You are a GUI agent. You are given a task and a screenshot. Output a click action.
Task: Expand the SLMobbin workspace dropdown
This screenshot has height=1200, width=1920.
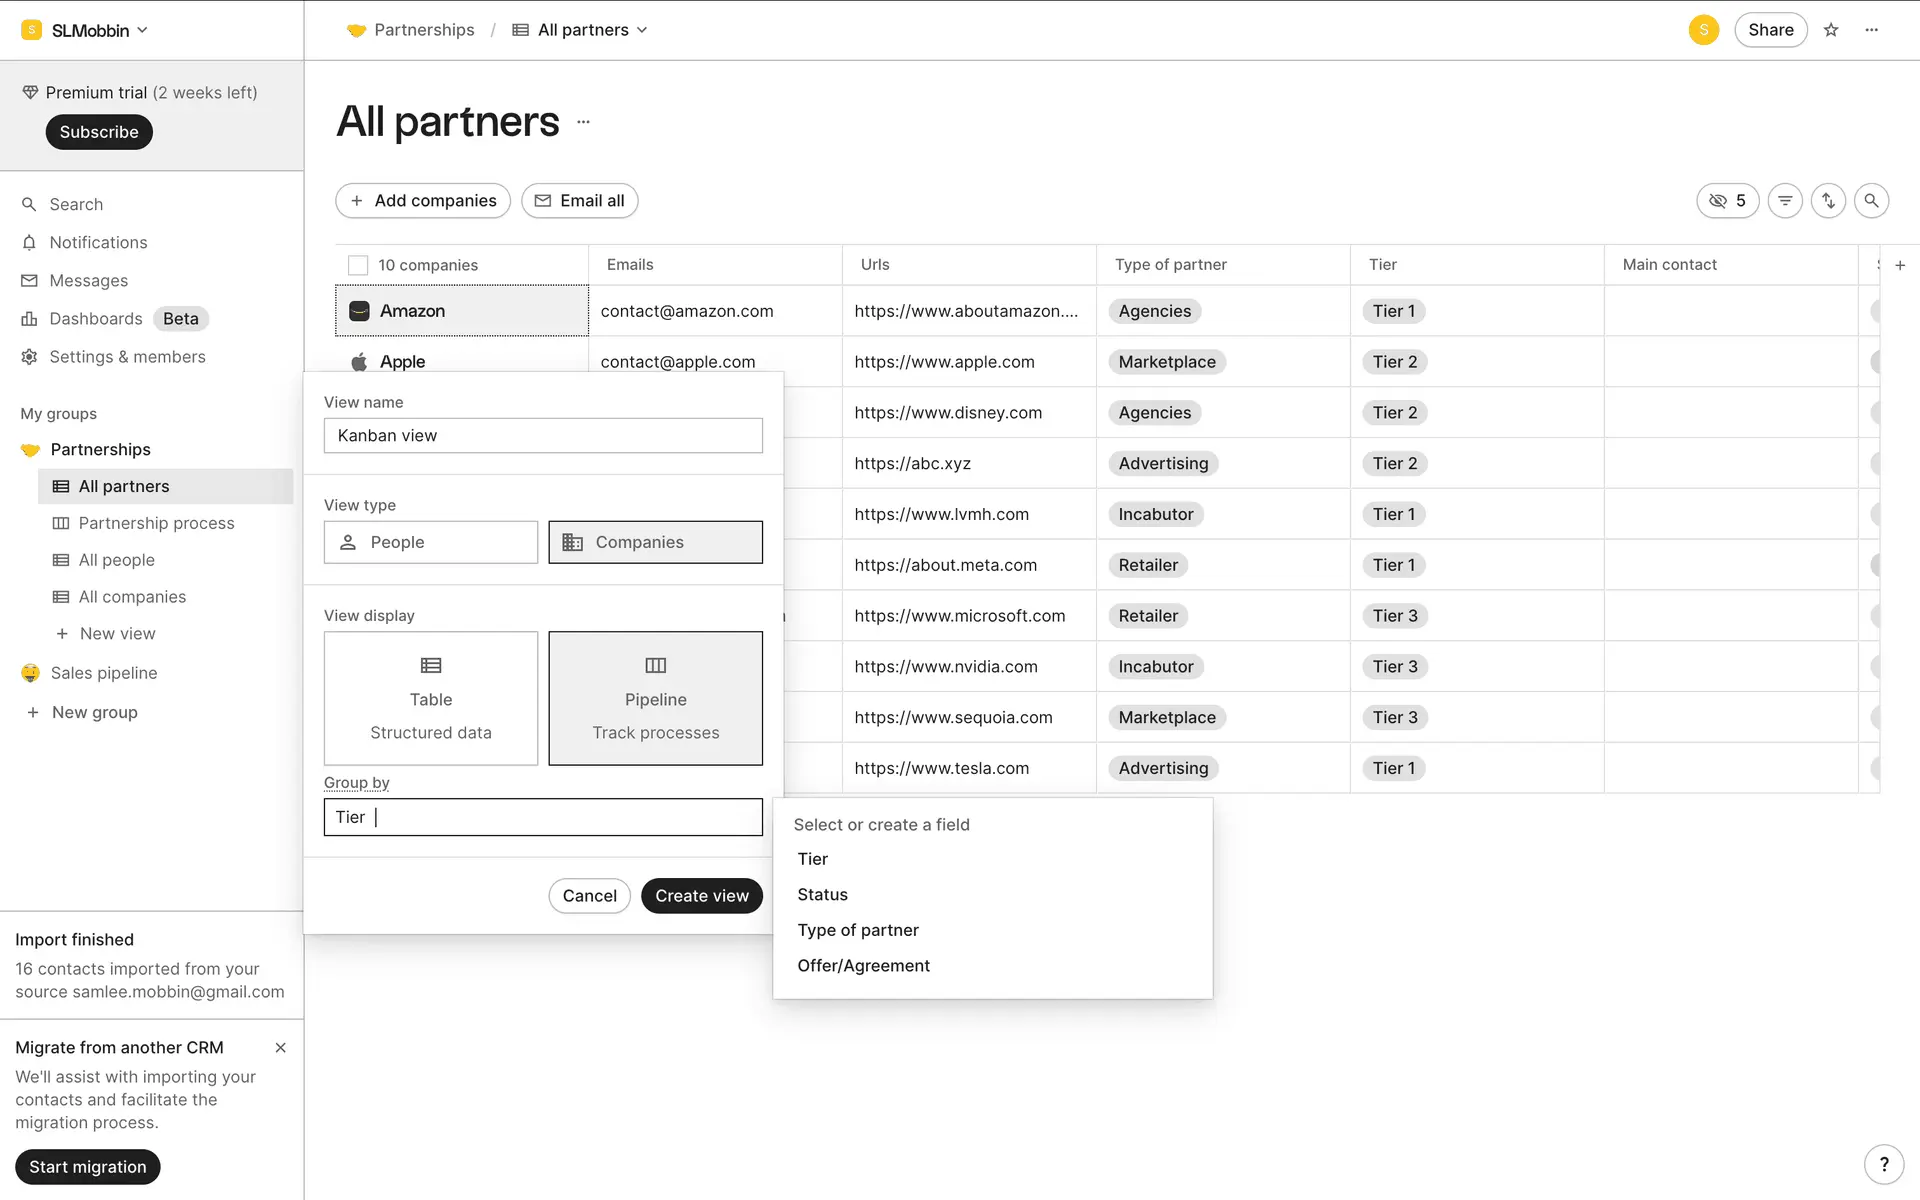tap(88, 30)
